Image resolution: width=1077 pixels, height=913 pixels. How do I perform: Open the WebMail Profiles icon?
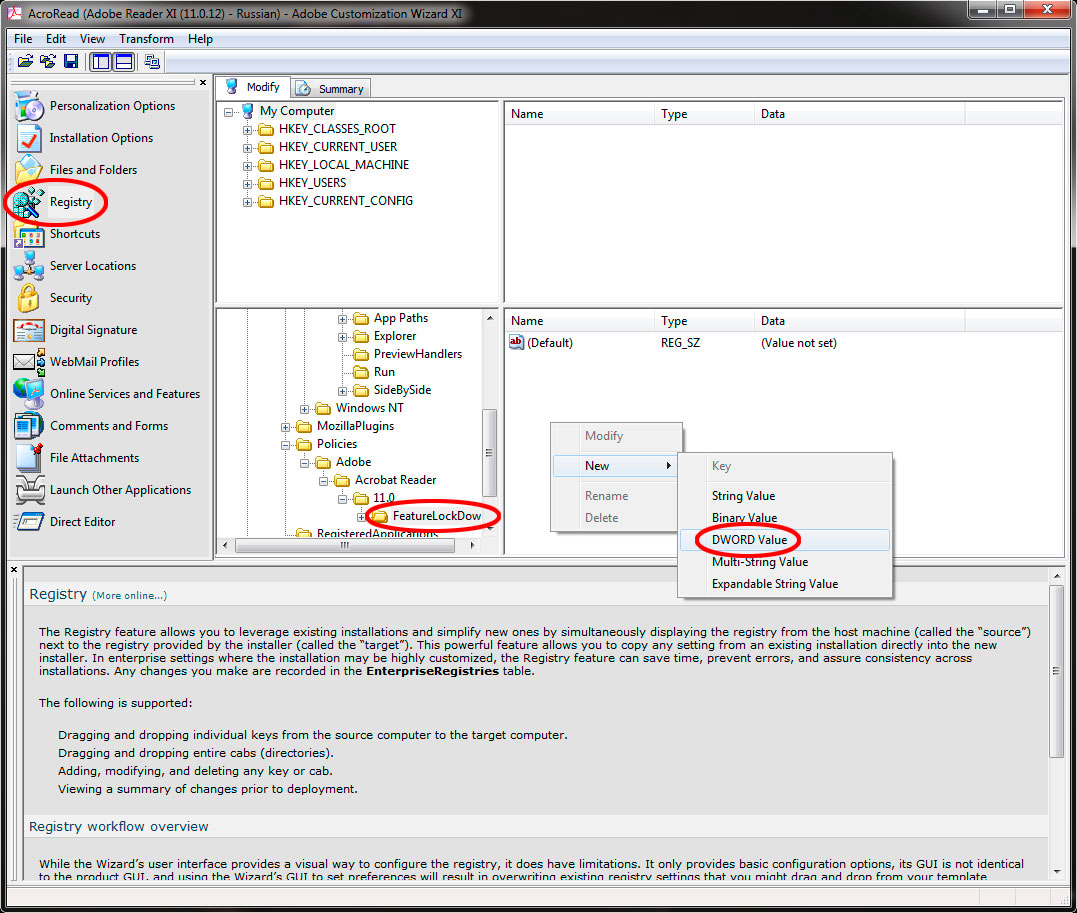pyautogui.click(x=29, y=362)
